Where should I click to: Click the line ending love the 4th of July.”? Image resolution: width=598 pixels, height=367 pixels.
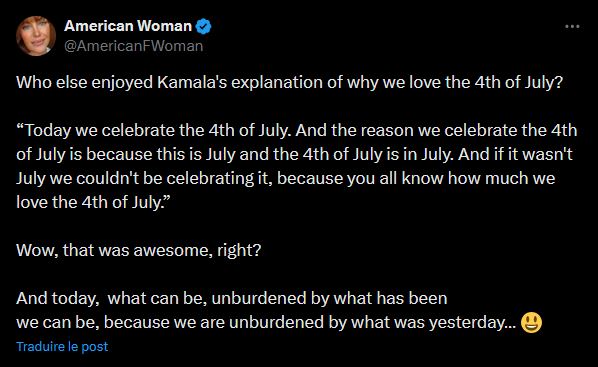[x=93, y=203]
